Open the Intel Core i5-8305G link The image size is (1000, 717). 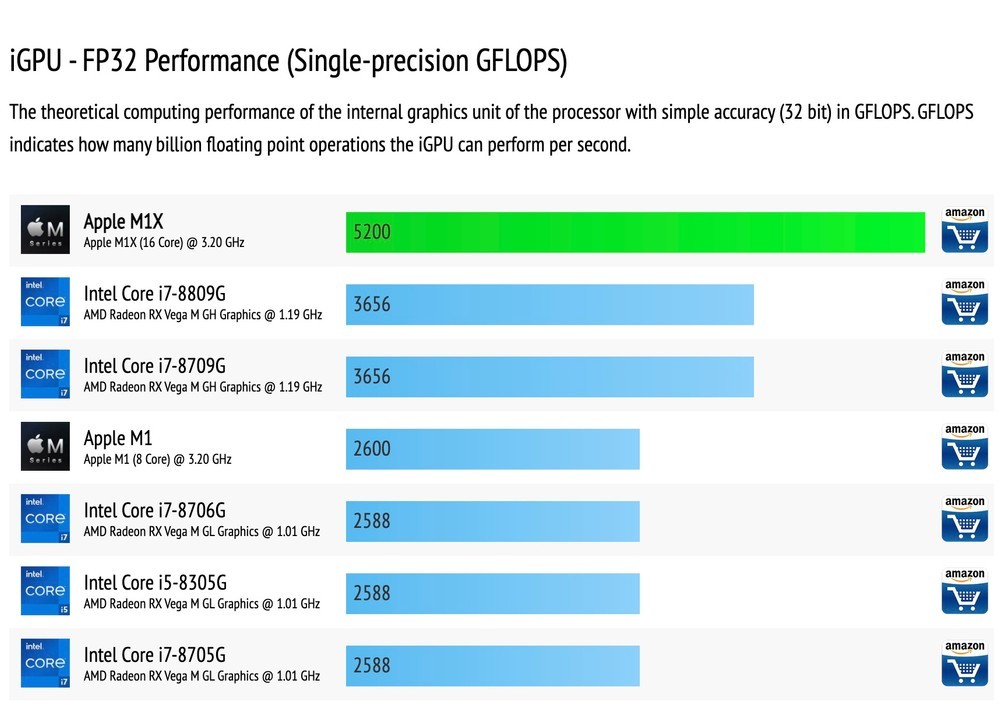pos(154,583)
